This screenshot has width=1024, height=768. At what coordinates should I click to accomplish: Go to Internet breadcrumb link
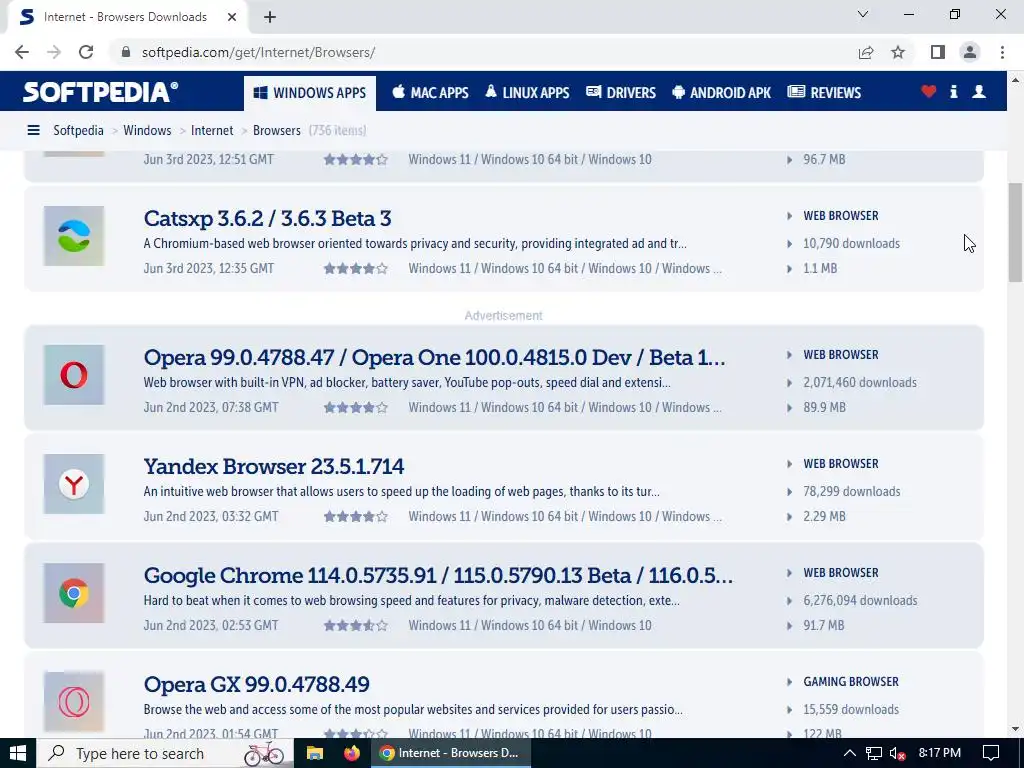[x=212, y=131]
